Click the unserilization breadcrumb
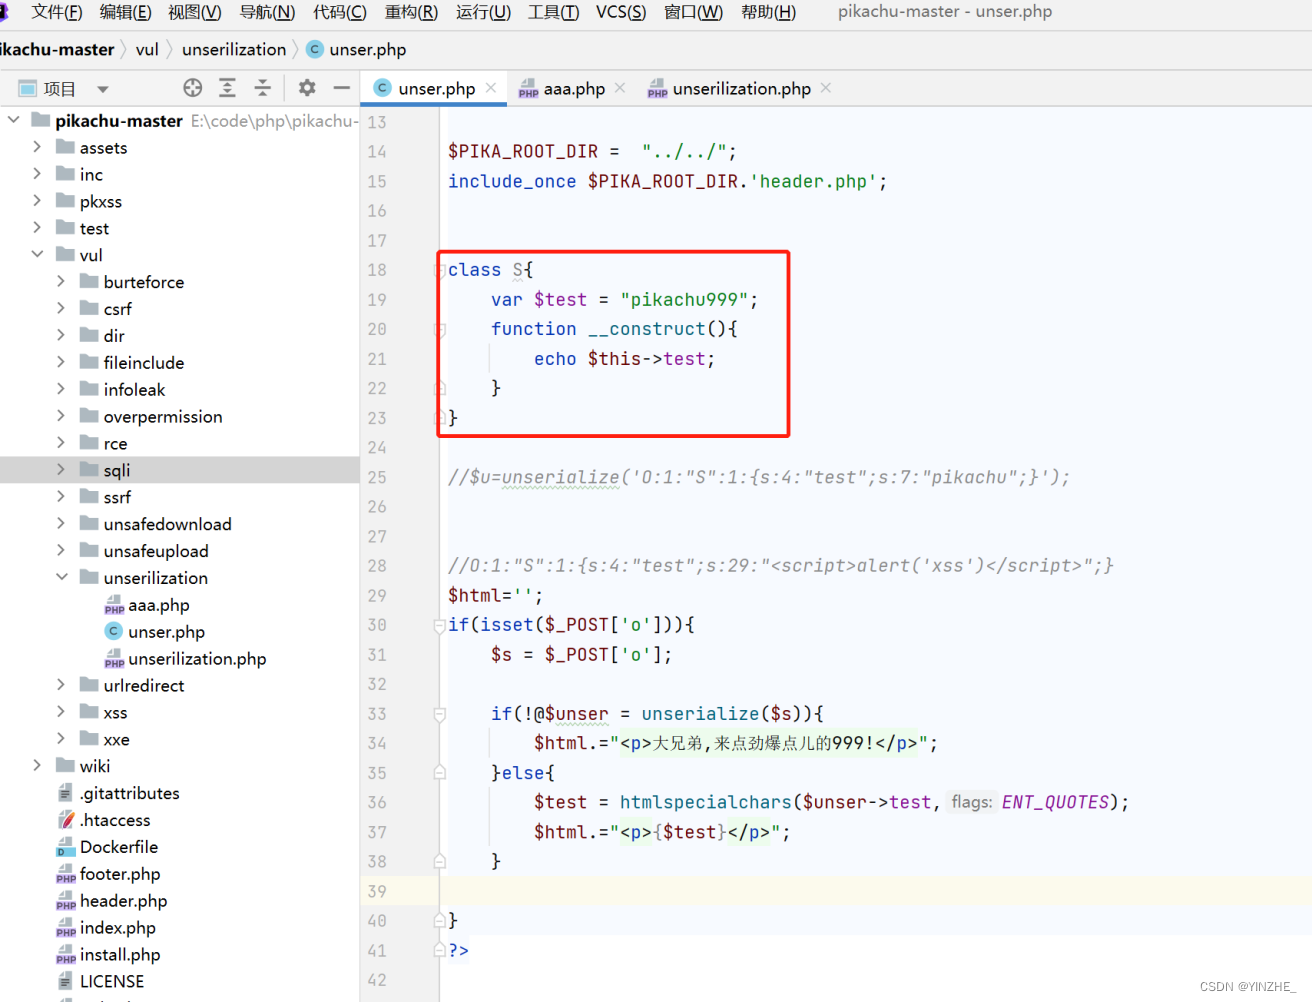This screenshot has width=1312, height=1002. coord(234,49)
